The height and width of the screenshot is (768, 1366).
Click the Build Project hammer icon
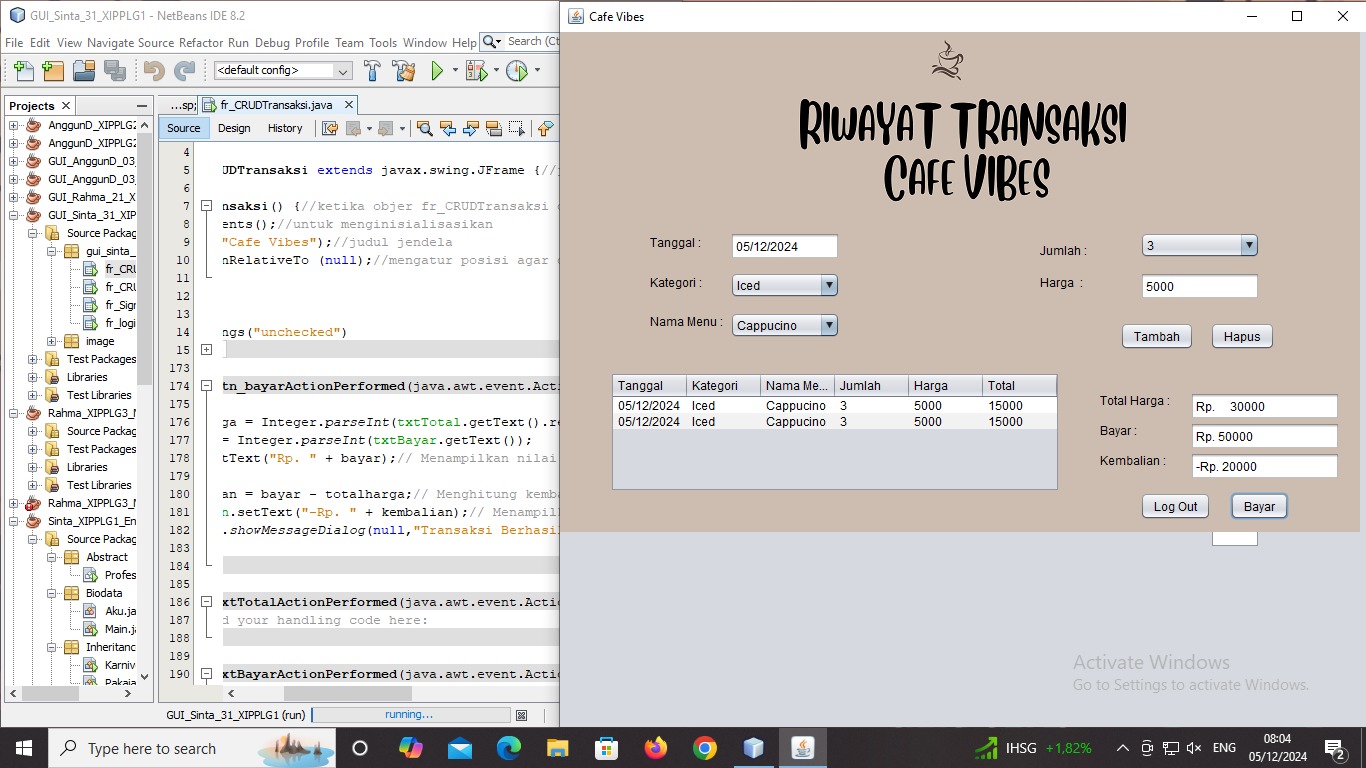pos(372,71)
